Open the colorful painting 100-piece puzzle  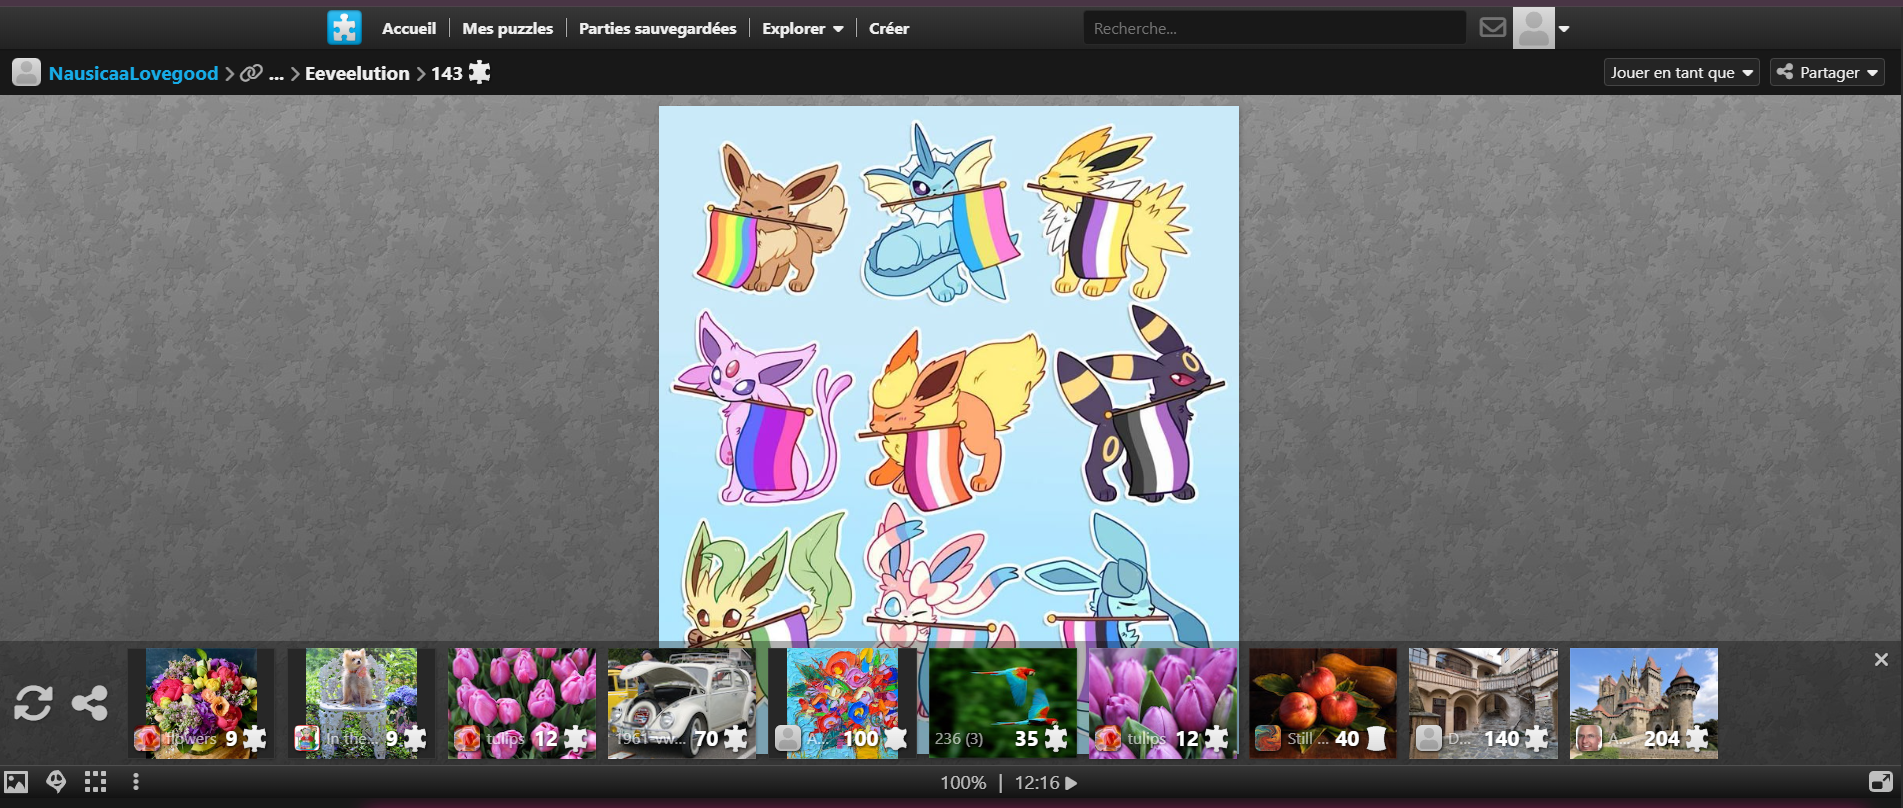pyautogui.click(x=842, y=703)
